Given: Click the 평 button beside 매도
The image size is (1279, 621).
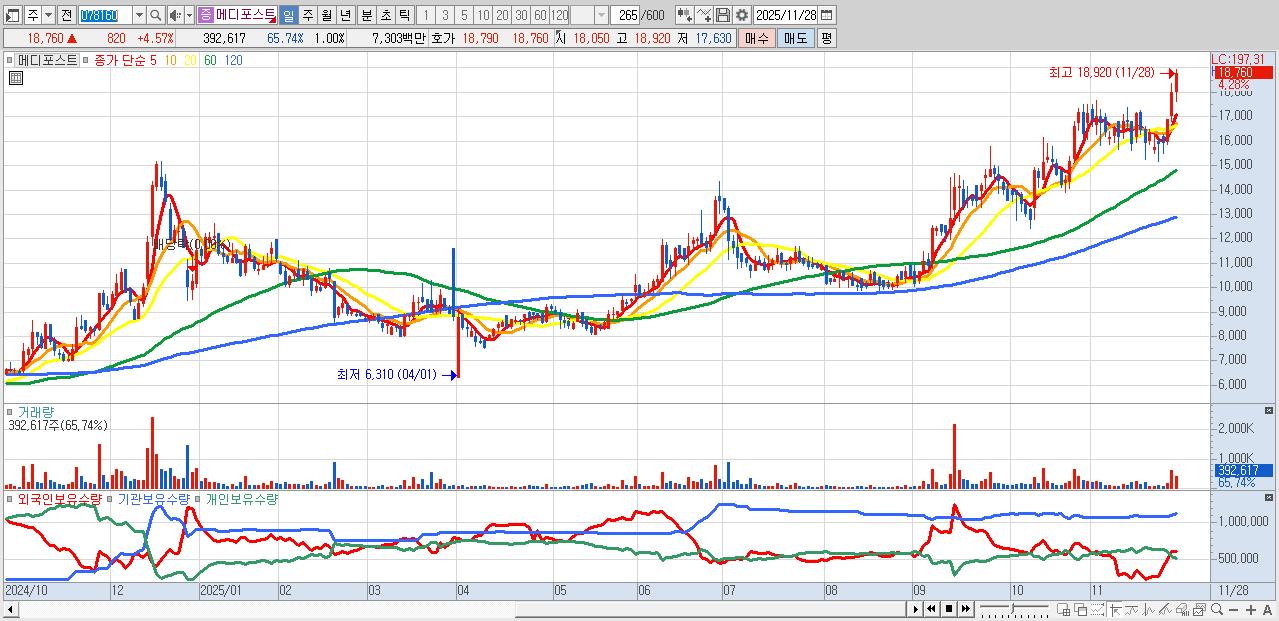Looking at the screenshot, I should [x=826, y=38].
